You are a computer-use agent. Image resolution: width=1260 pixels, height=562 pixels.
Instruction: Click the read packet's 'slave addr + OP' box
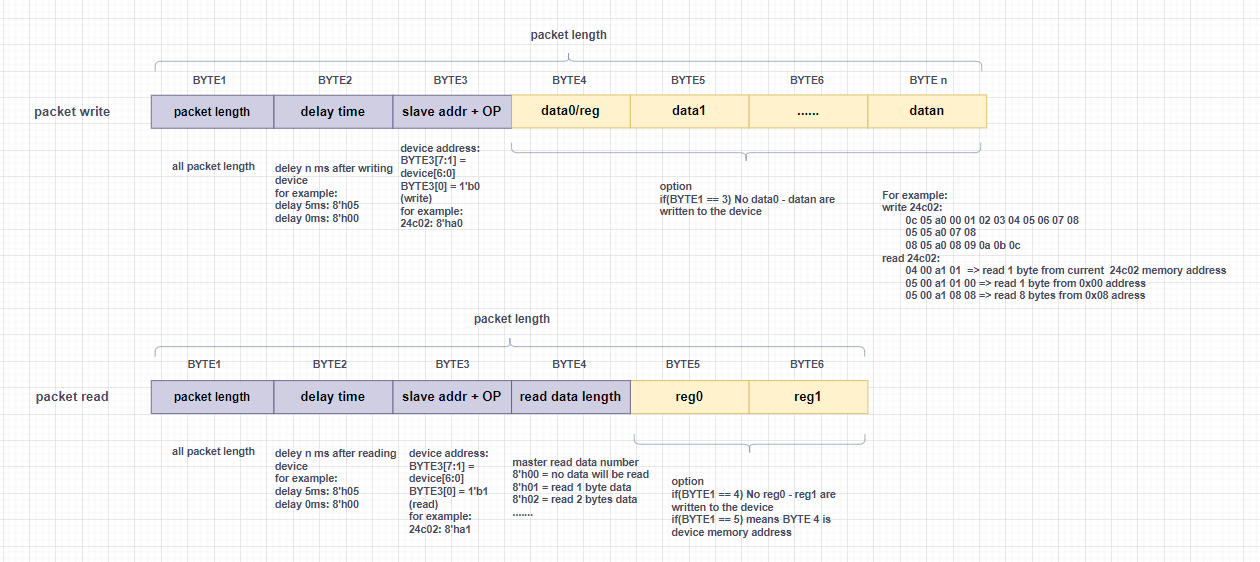pos(452,397)
